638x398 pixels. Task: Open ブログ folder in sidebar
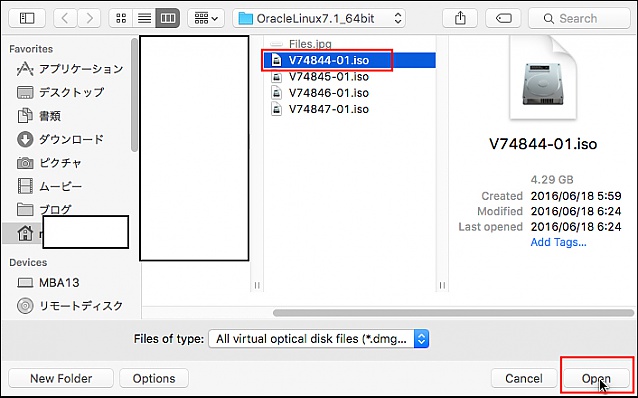(44, 210)
